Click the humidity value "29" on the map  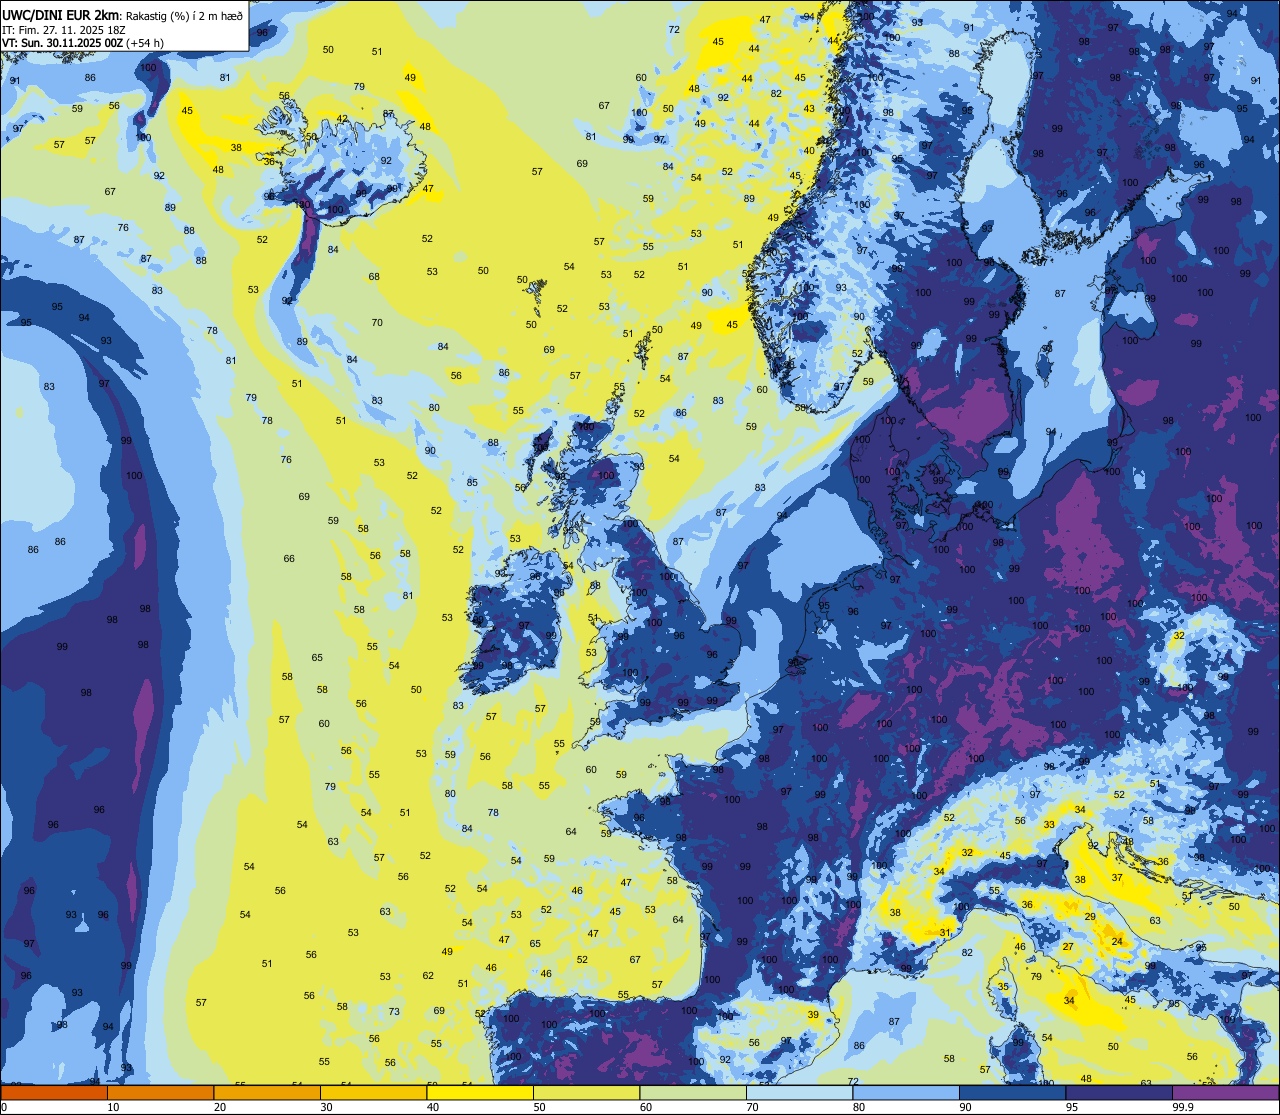pos(1090,916)
